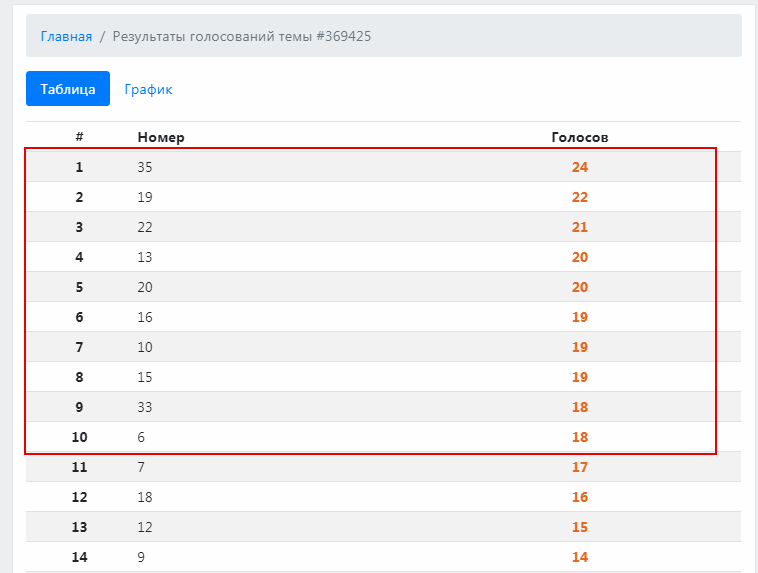Click the # column header
The image size is (758, 573).
click(x=79, y=137)
